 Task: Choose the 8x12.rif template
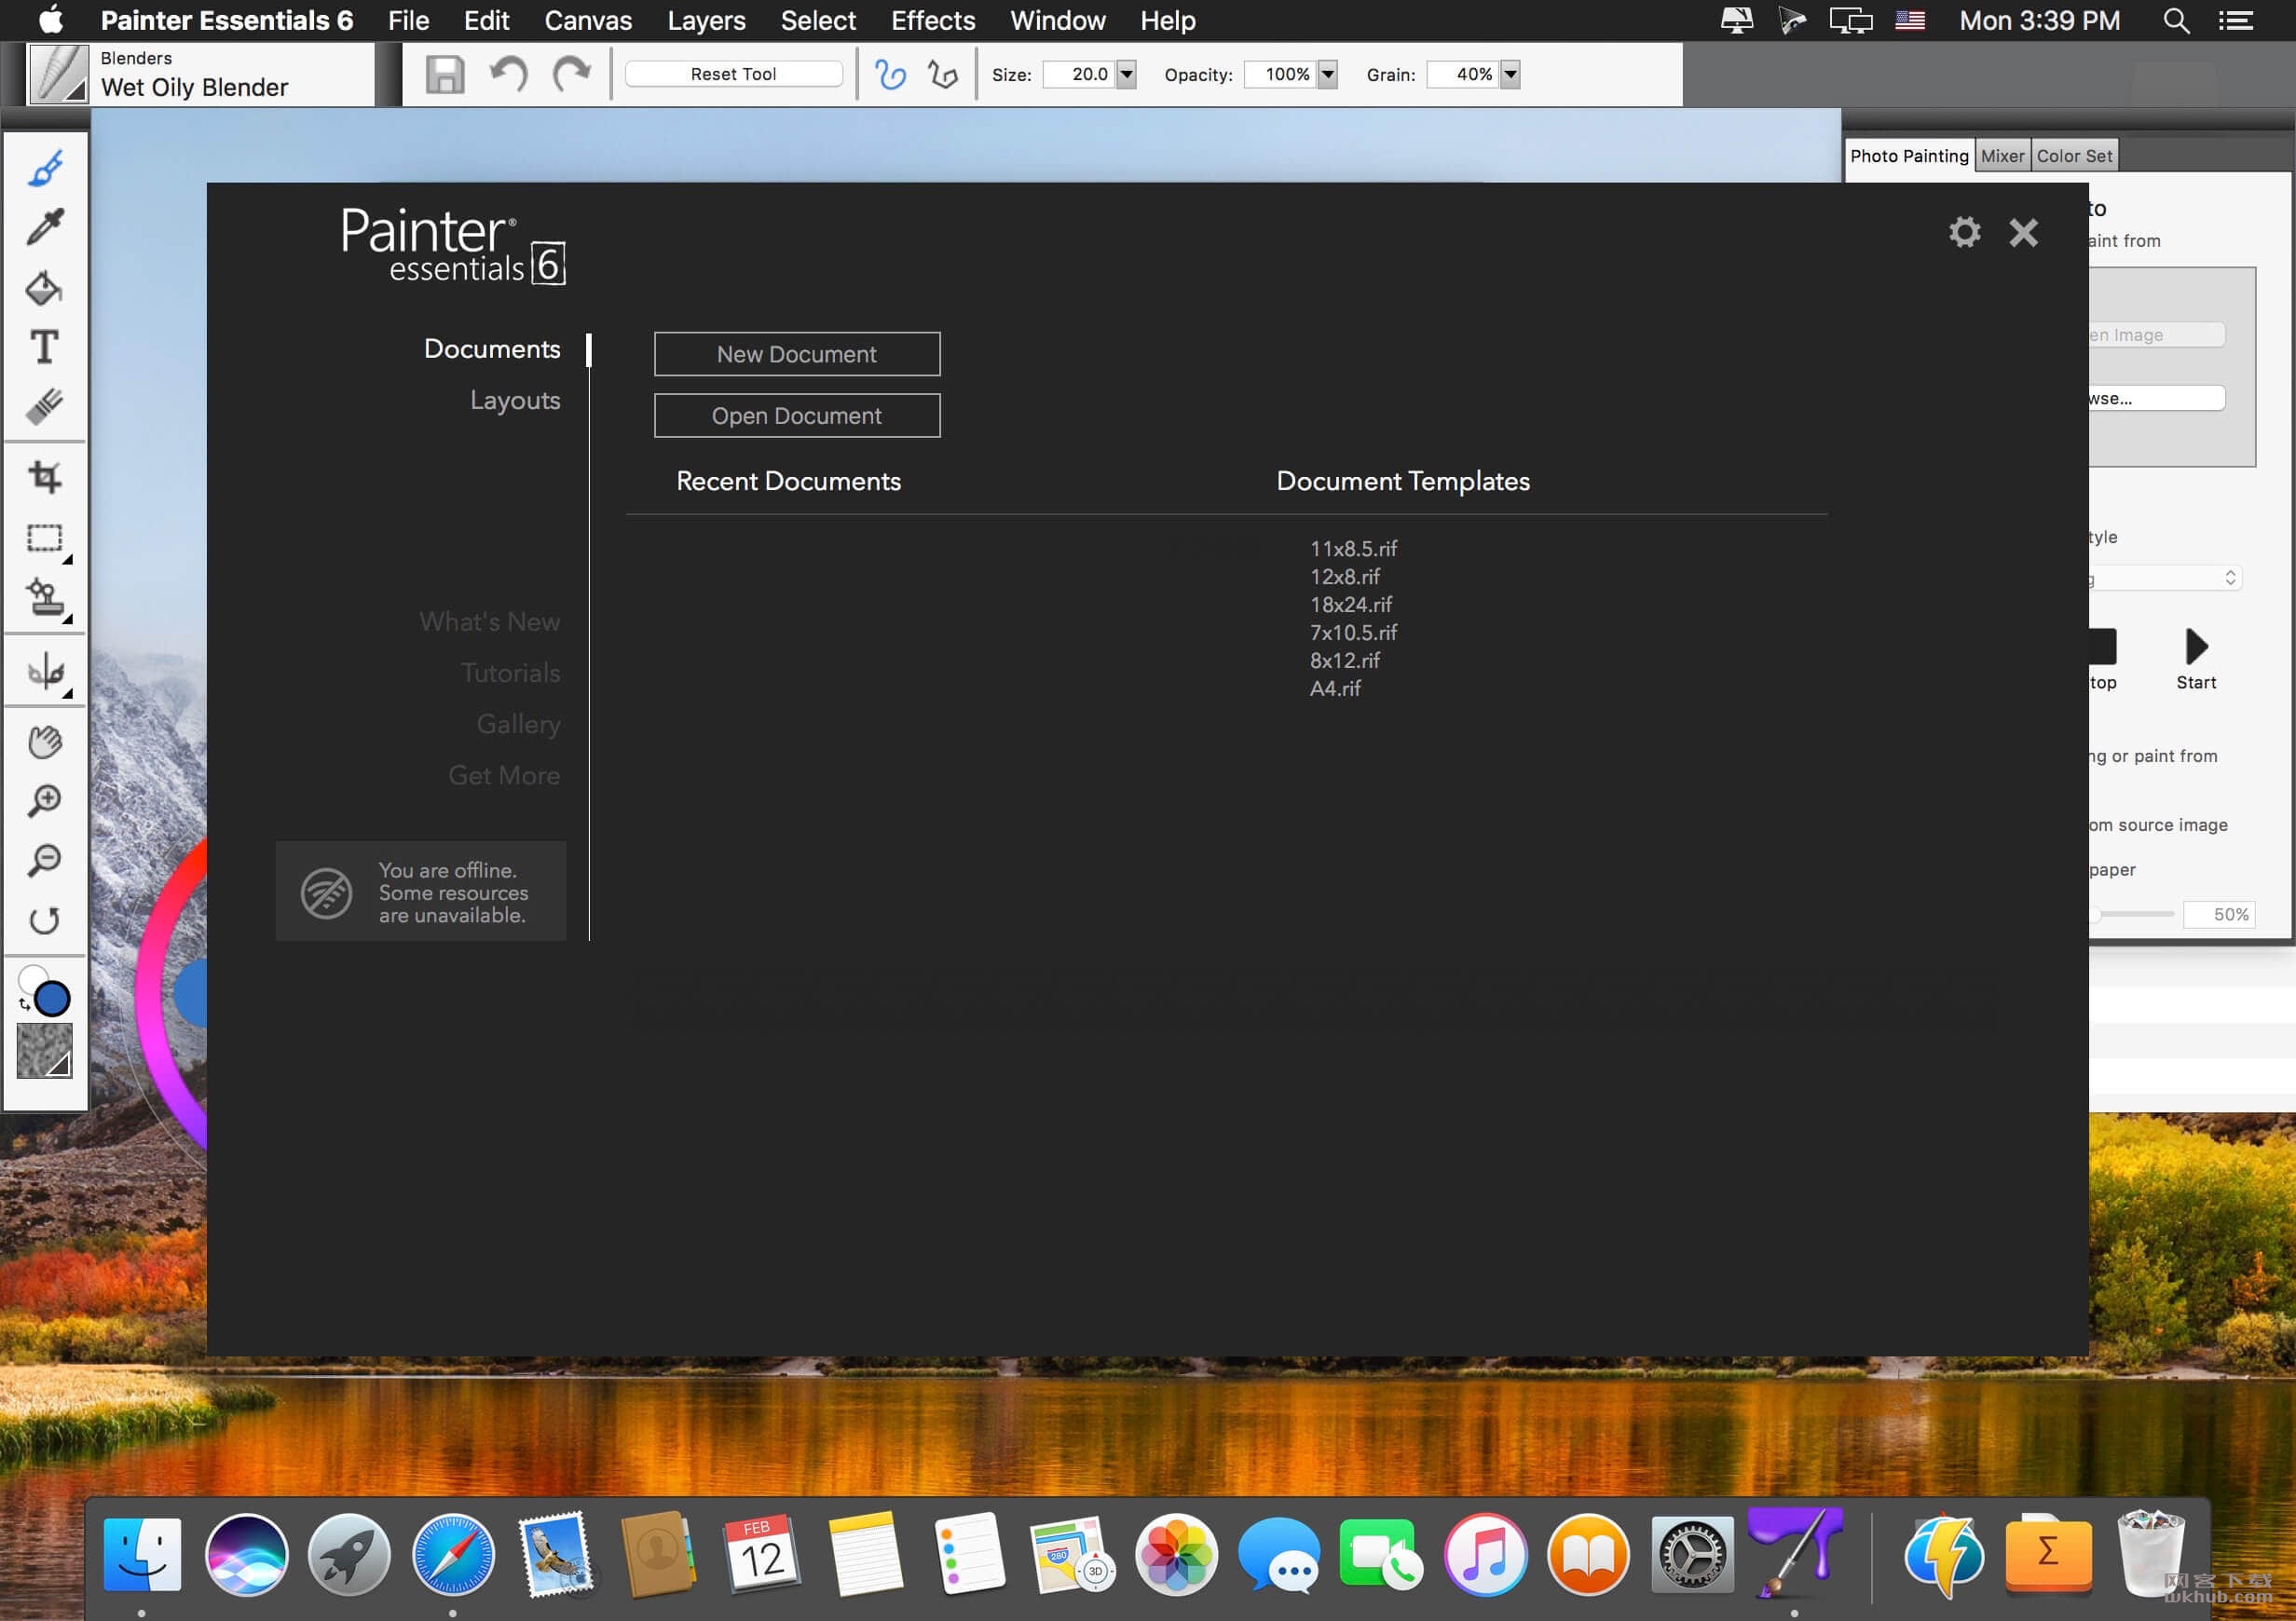coord(1345,661)
